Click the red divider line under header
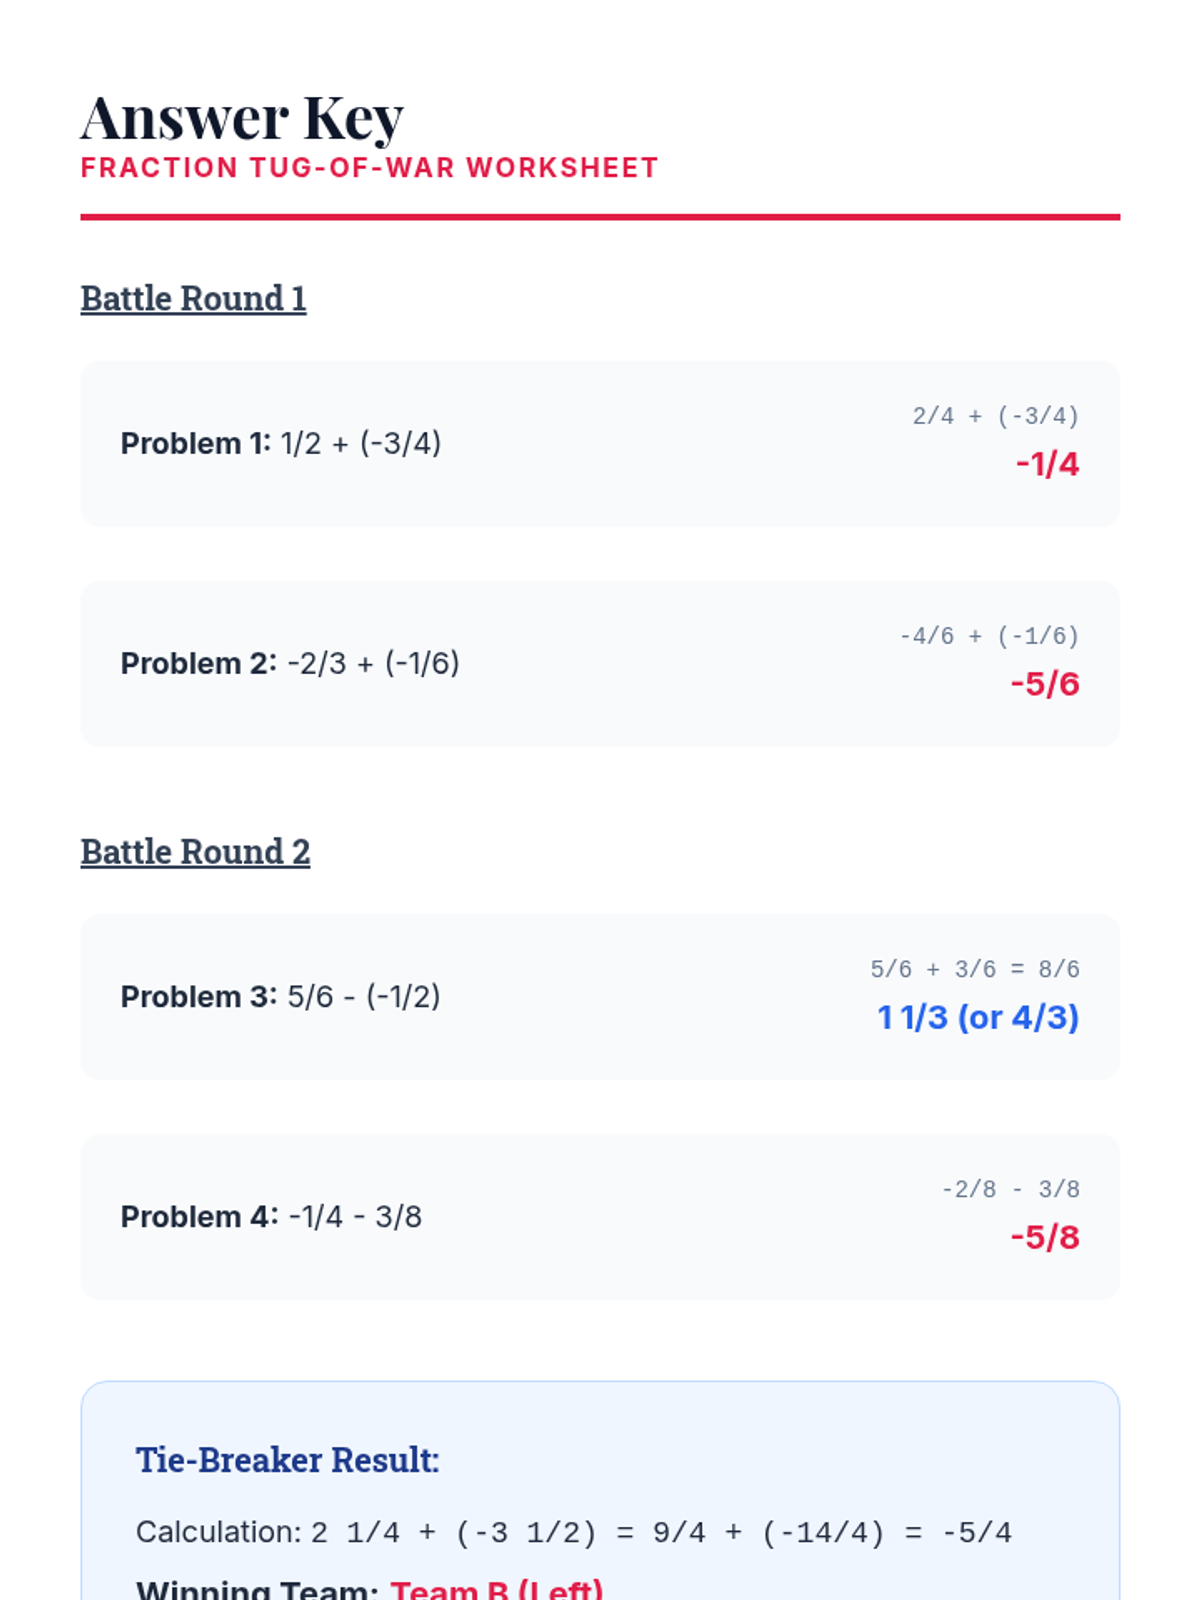The height and width of the screenshot is (1600, 1200). click(x=600, y=216)
